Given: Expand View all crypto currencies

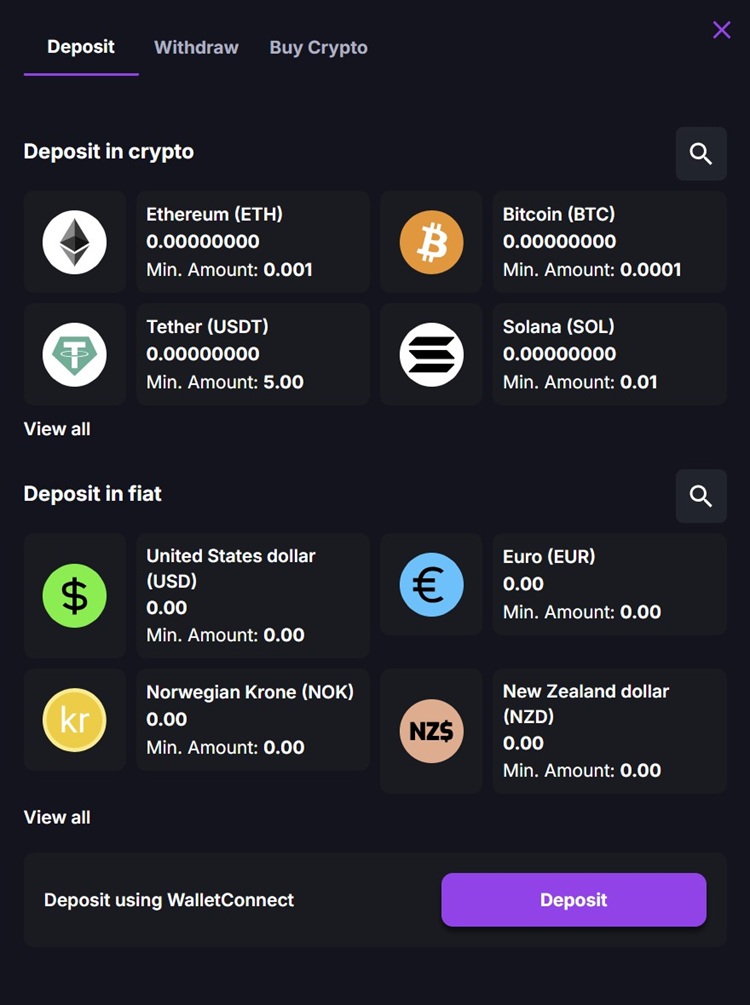Looking at the screenshot, I should (x=57, y=428).
